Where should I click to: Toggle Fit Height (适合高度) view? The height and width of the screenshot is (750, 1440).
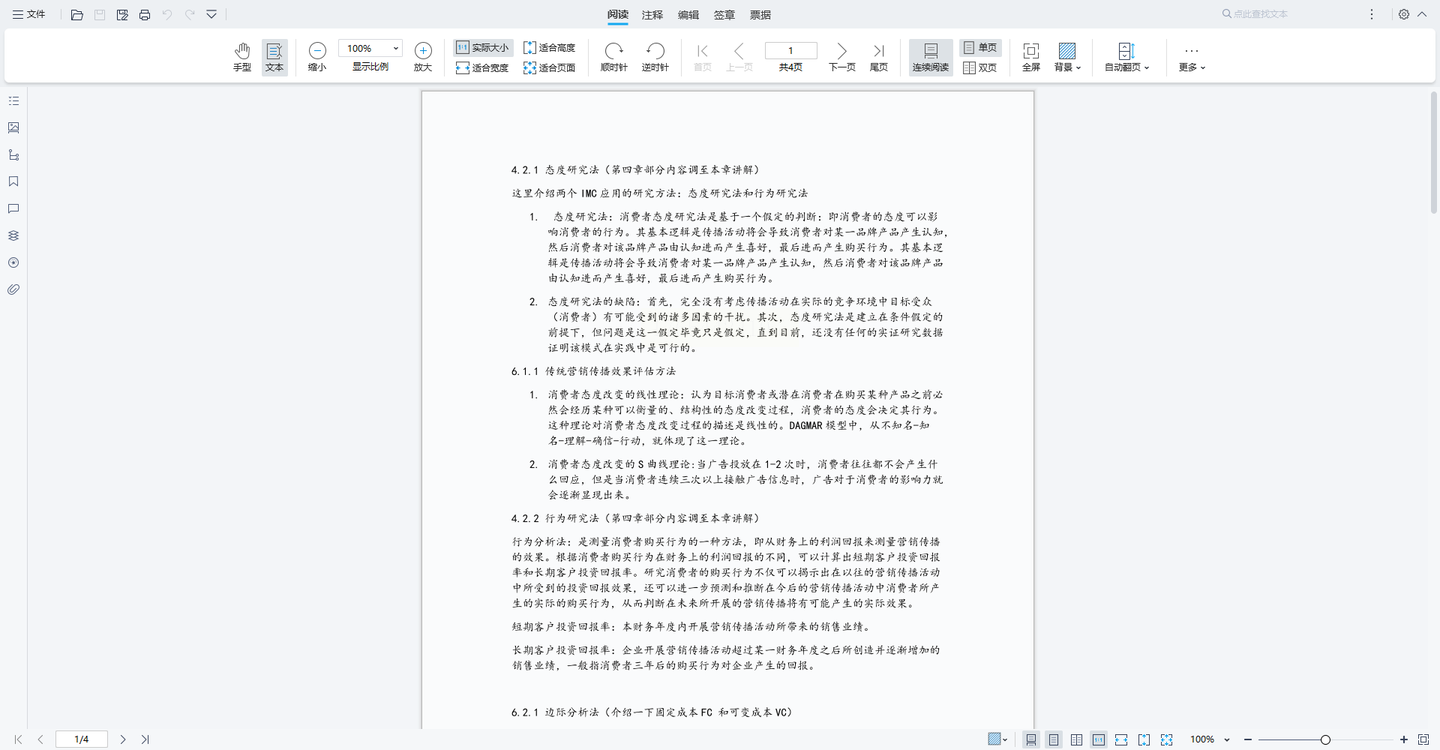click(x=549, y=48)
